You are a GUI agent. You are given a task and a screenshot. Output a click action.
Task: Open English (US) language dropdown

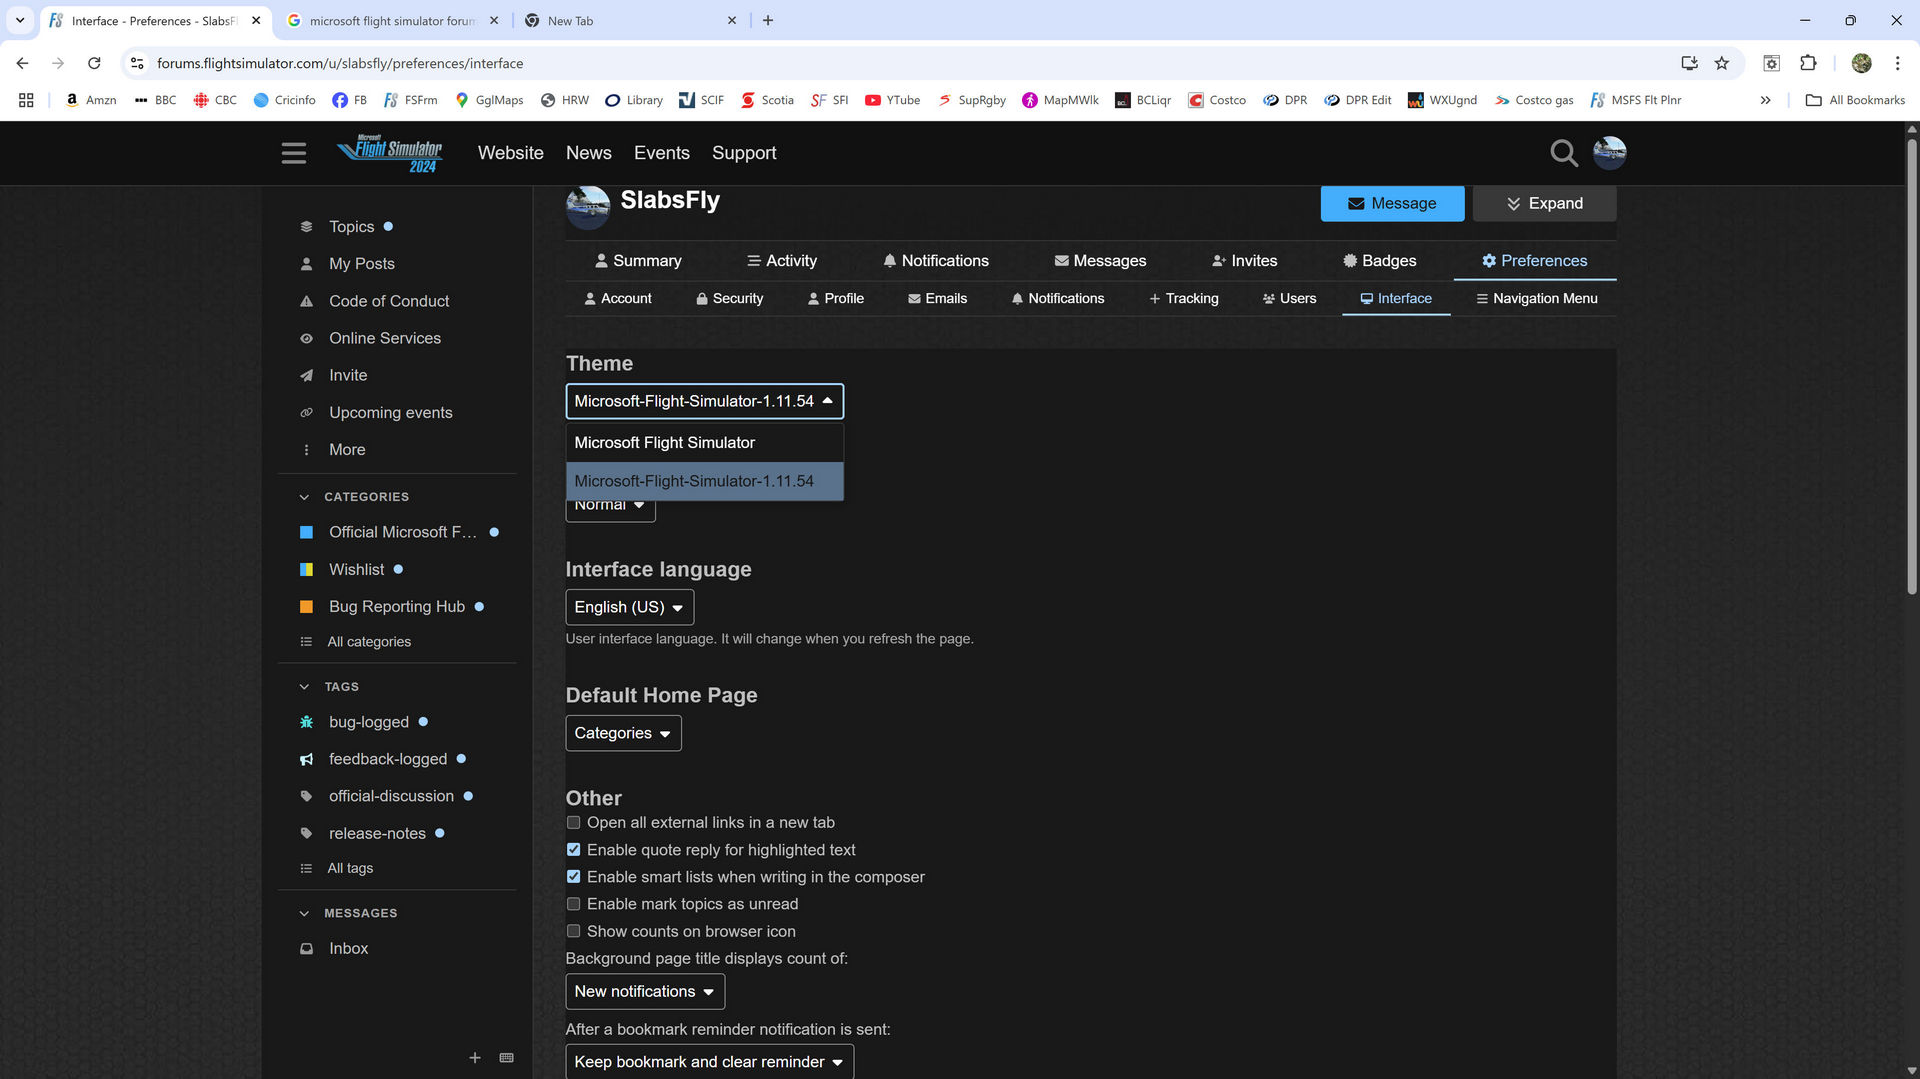(629, 607)
